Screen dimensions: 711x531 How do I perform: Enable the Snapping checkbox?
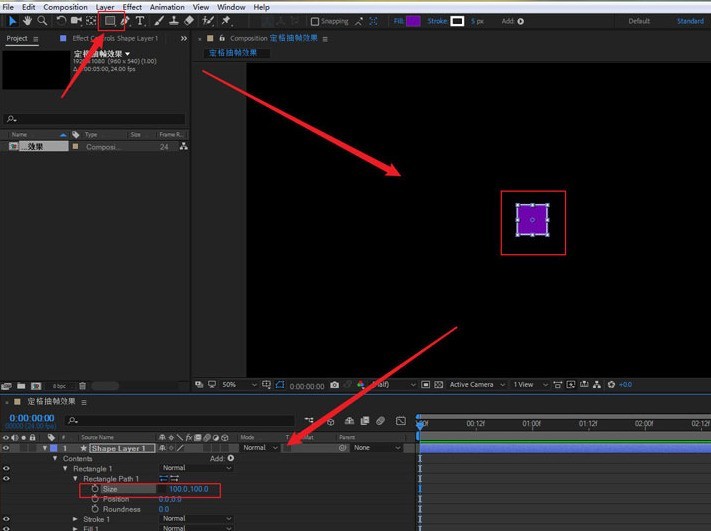(x=315, y=21)
